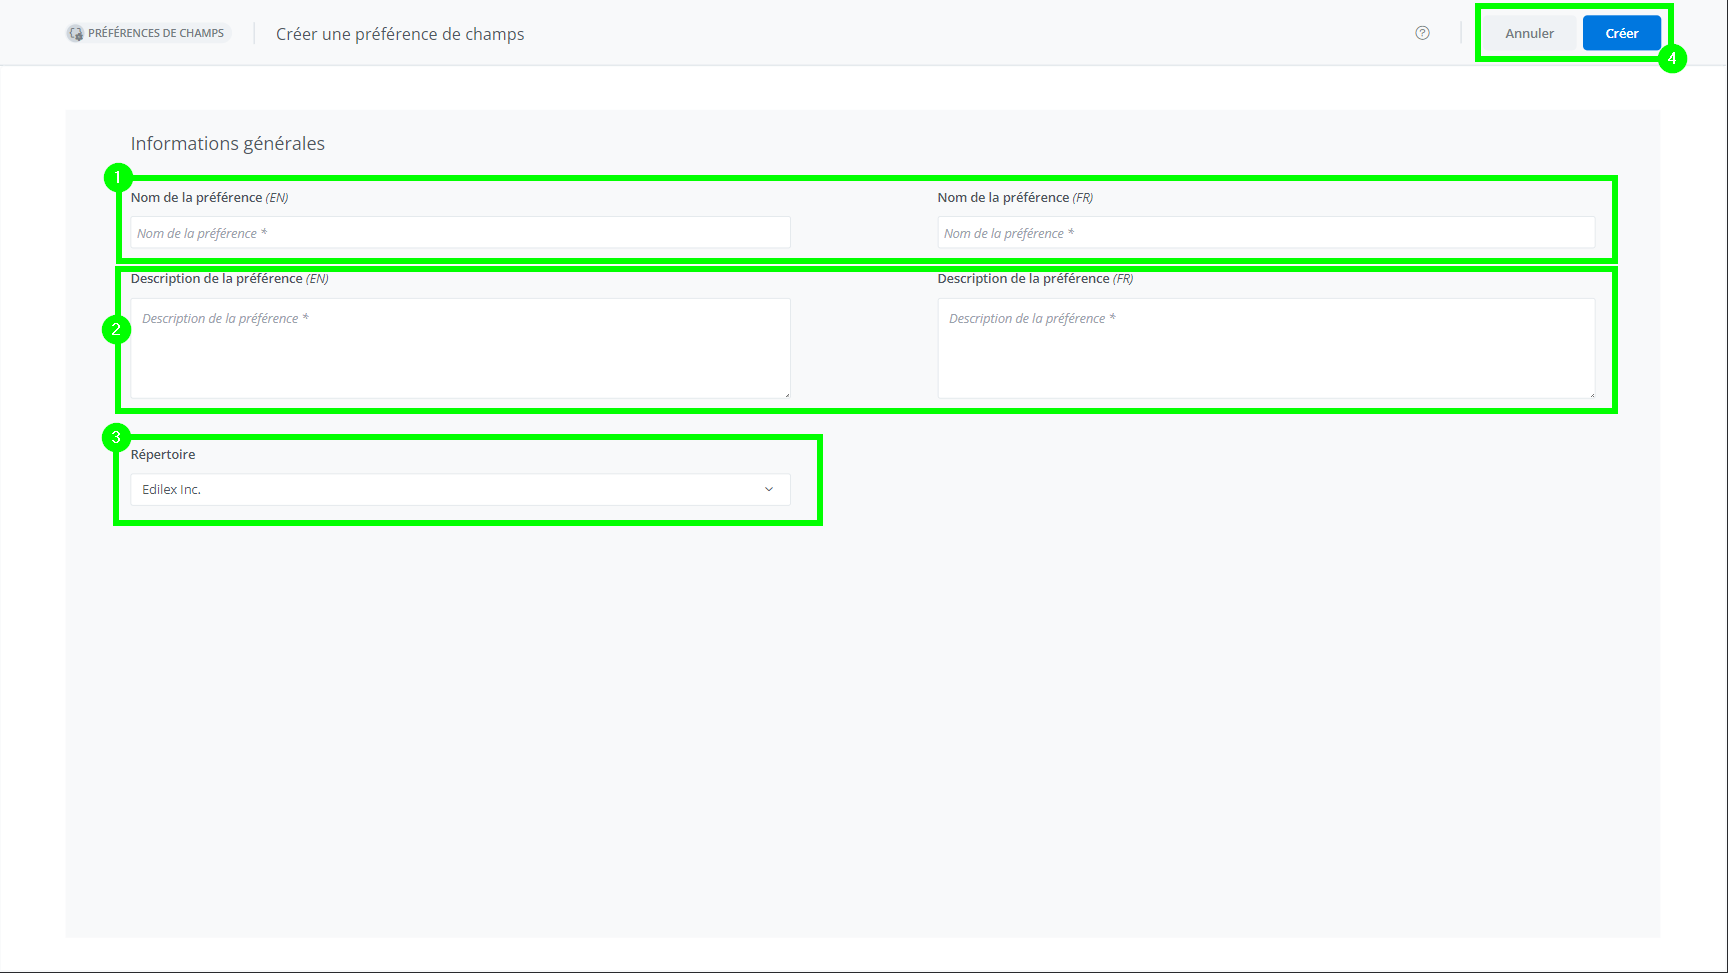The height and width of the screenshot is (973, 1728).
Task: Click into Description de la préférence (FR) textarea
Action: coord(1266,348)
